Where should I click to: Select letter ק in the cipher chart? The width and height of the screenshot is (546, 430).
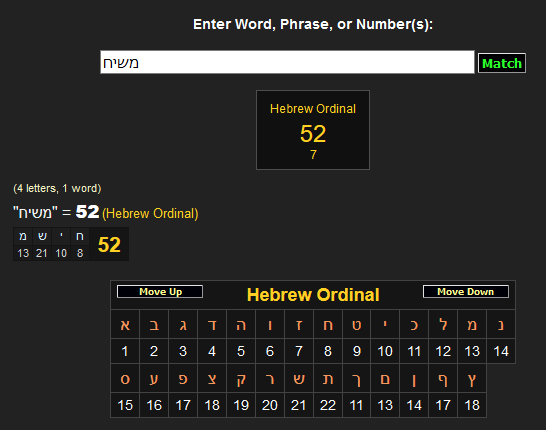tap(241, 379)
